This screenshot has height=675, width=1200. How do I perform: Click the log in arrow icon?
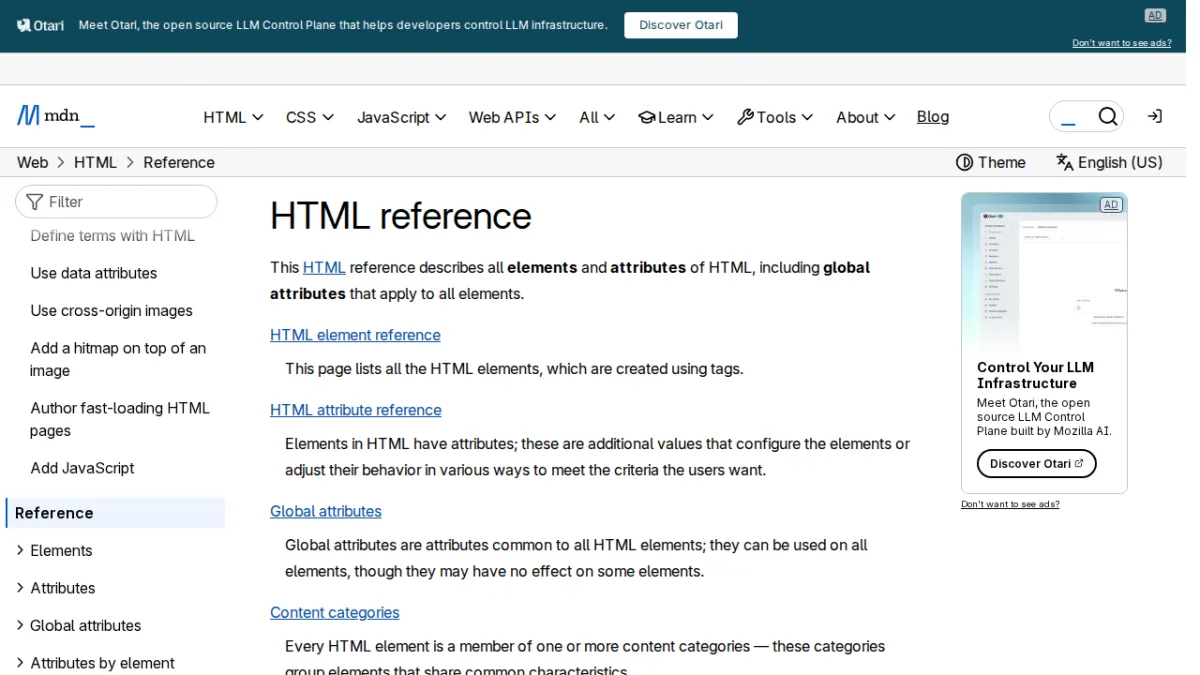click(x=1154, y=117)
